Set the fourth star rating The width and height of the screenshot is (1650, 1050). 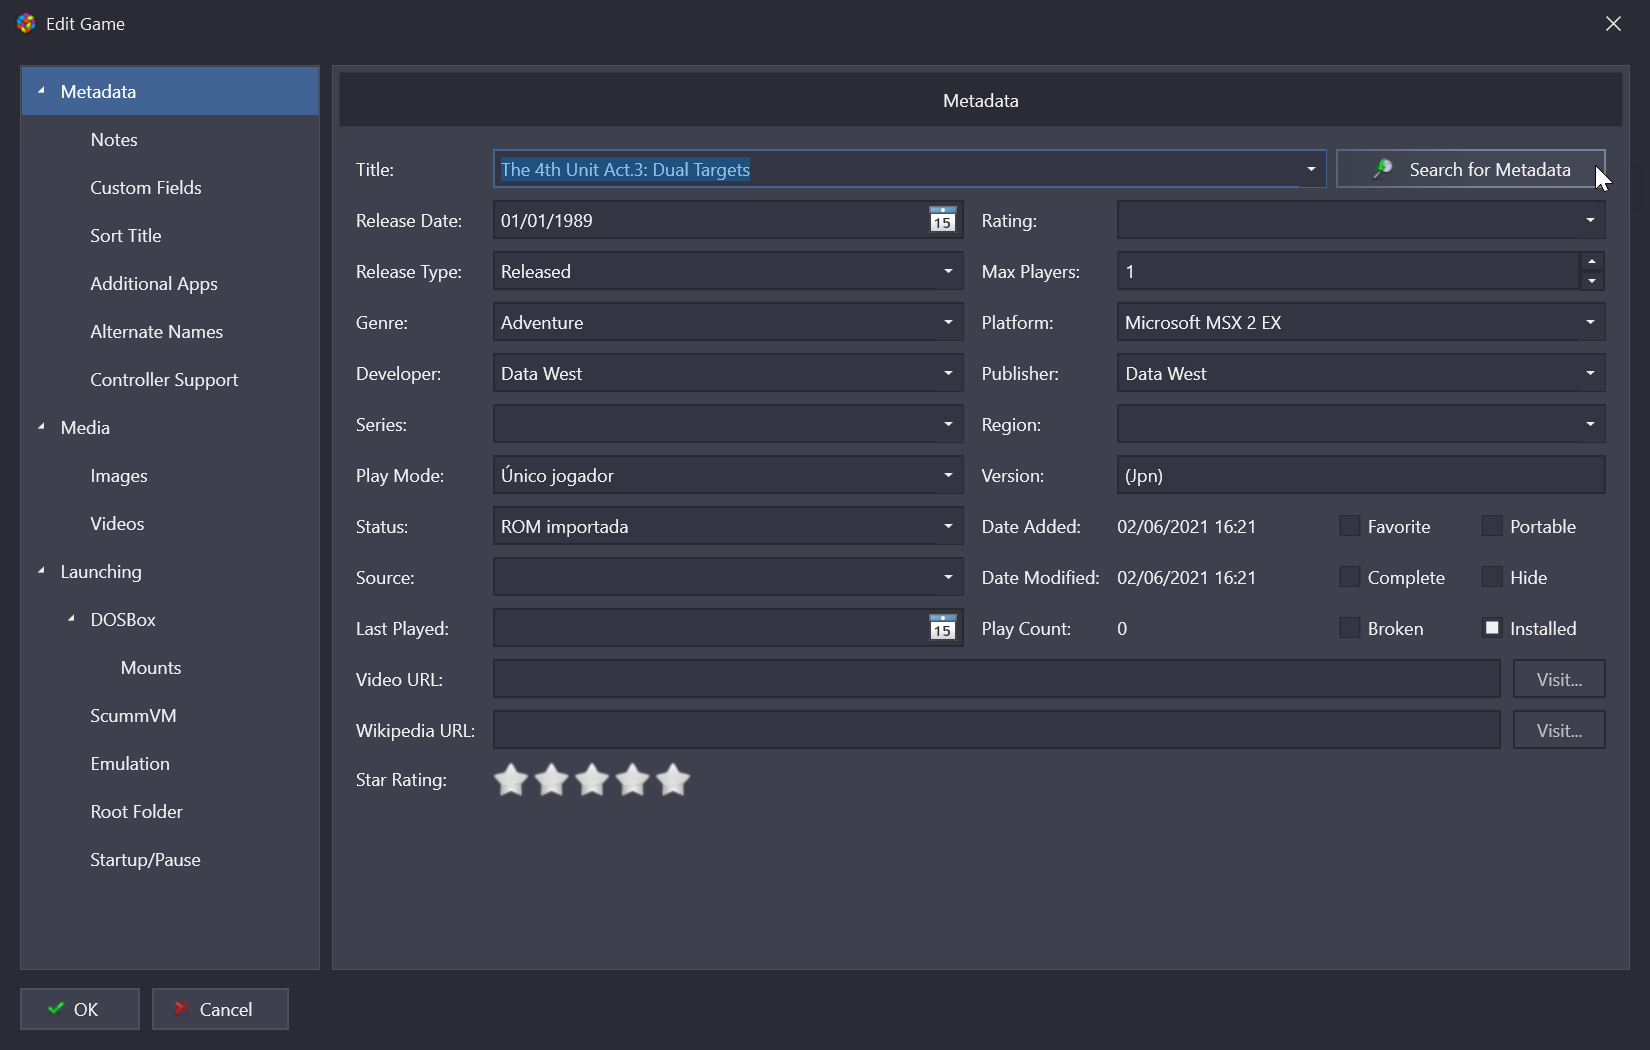(633, 780)
